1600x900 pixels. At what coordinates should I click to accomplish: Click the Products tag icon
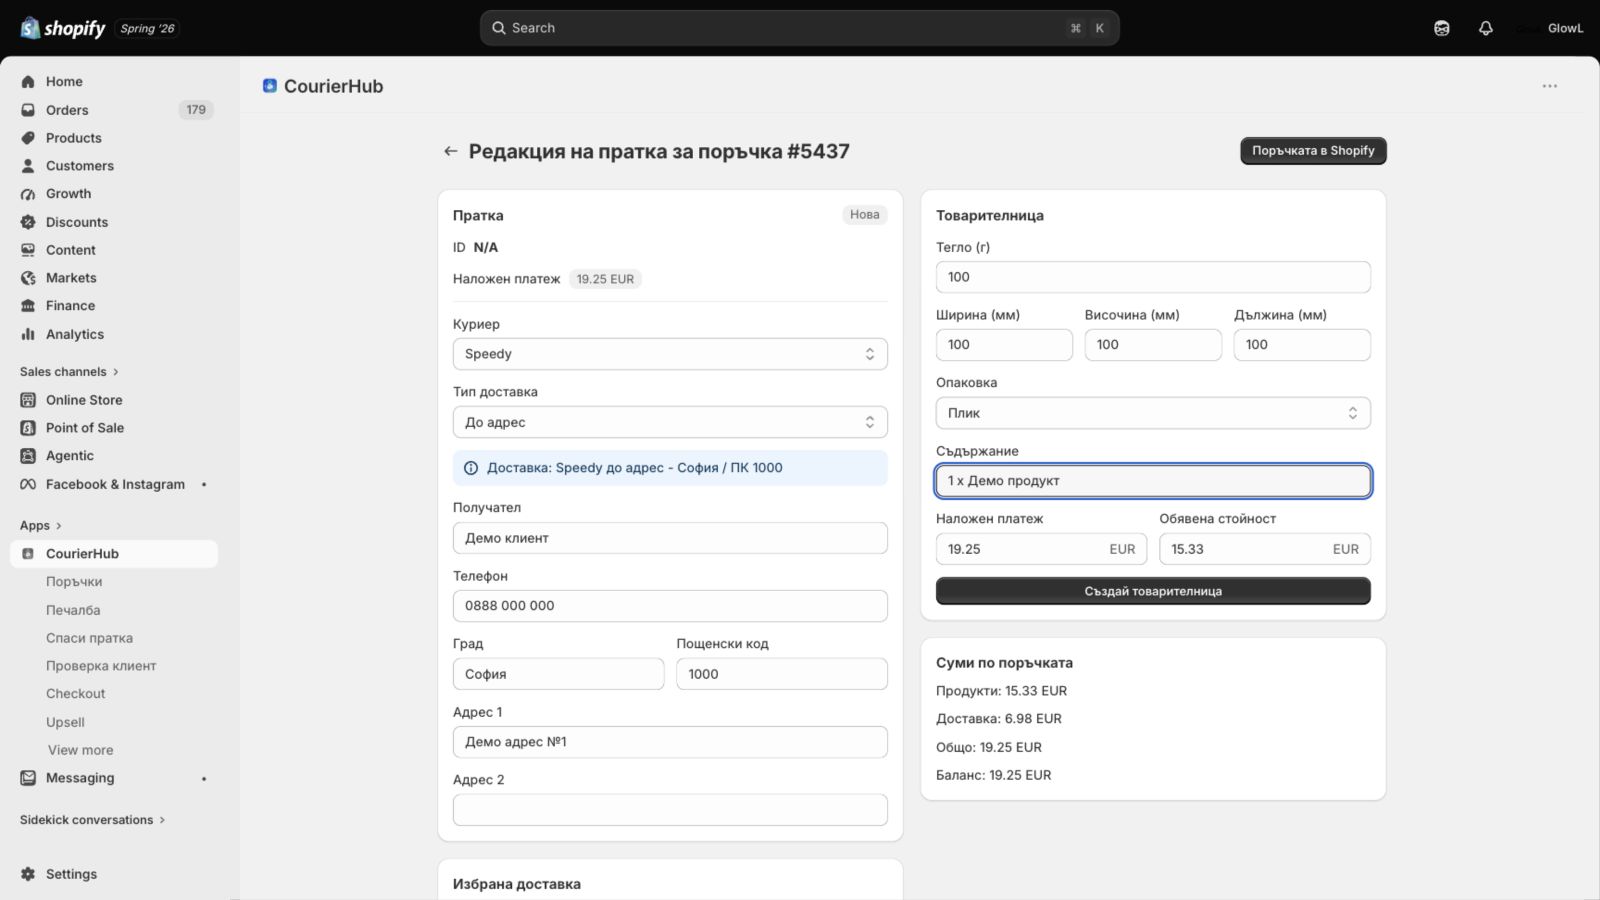click(x=28, y=138)
